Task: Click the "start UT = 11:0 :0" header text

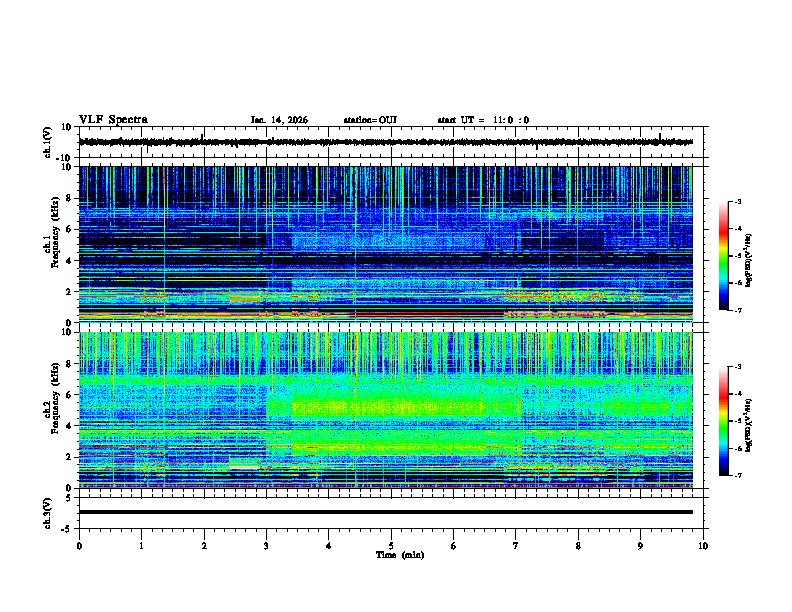Action: 483,120
